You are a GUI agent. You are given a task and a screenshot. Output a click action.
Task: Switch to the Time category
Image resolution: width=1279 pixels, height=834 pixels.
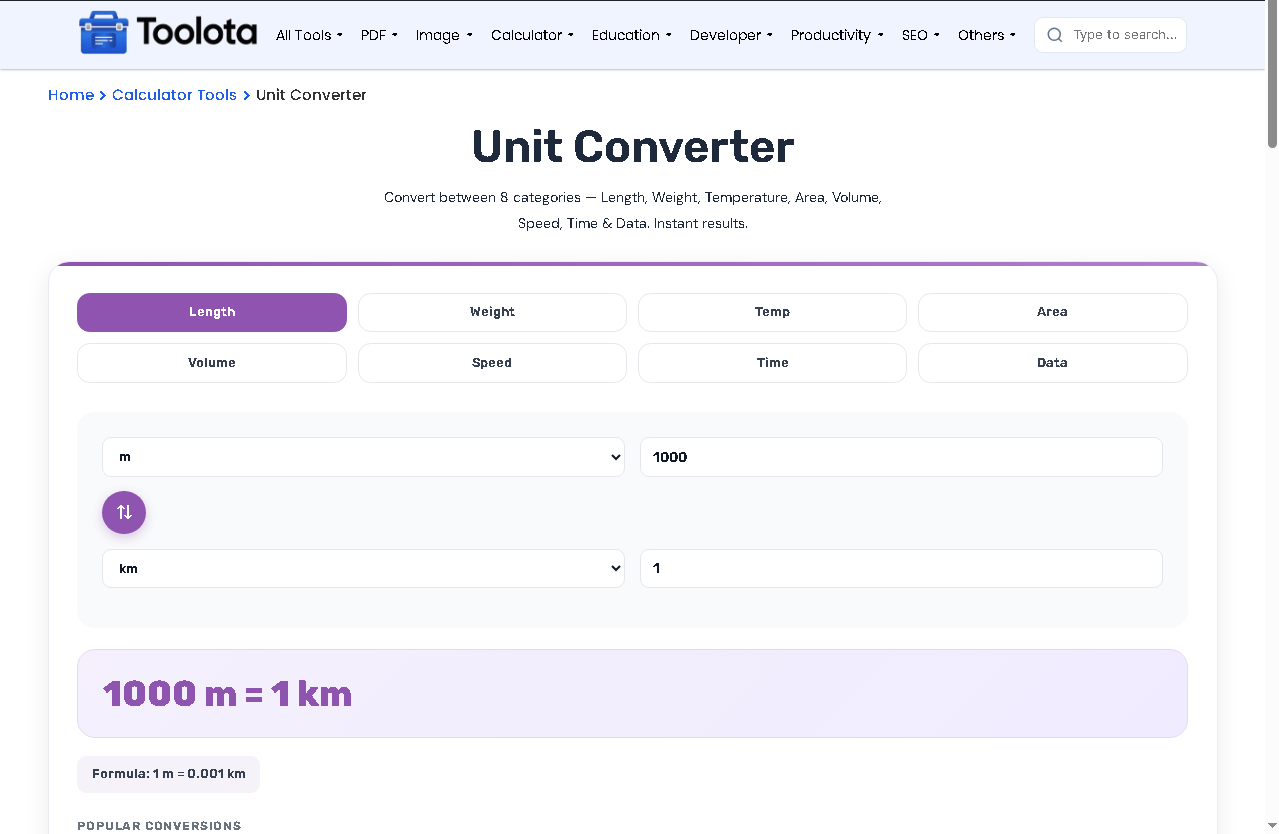point(772,363)
